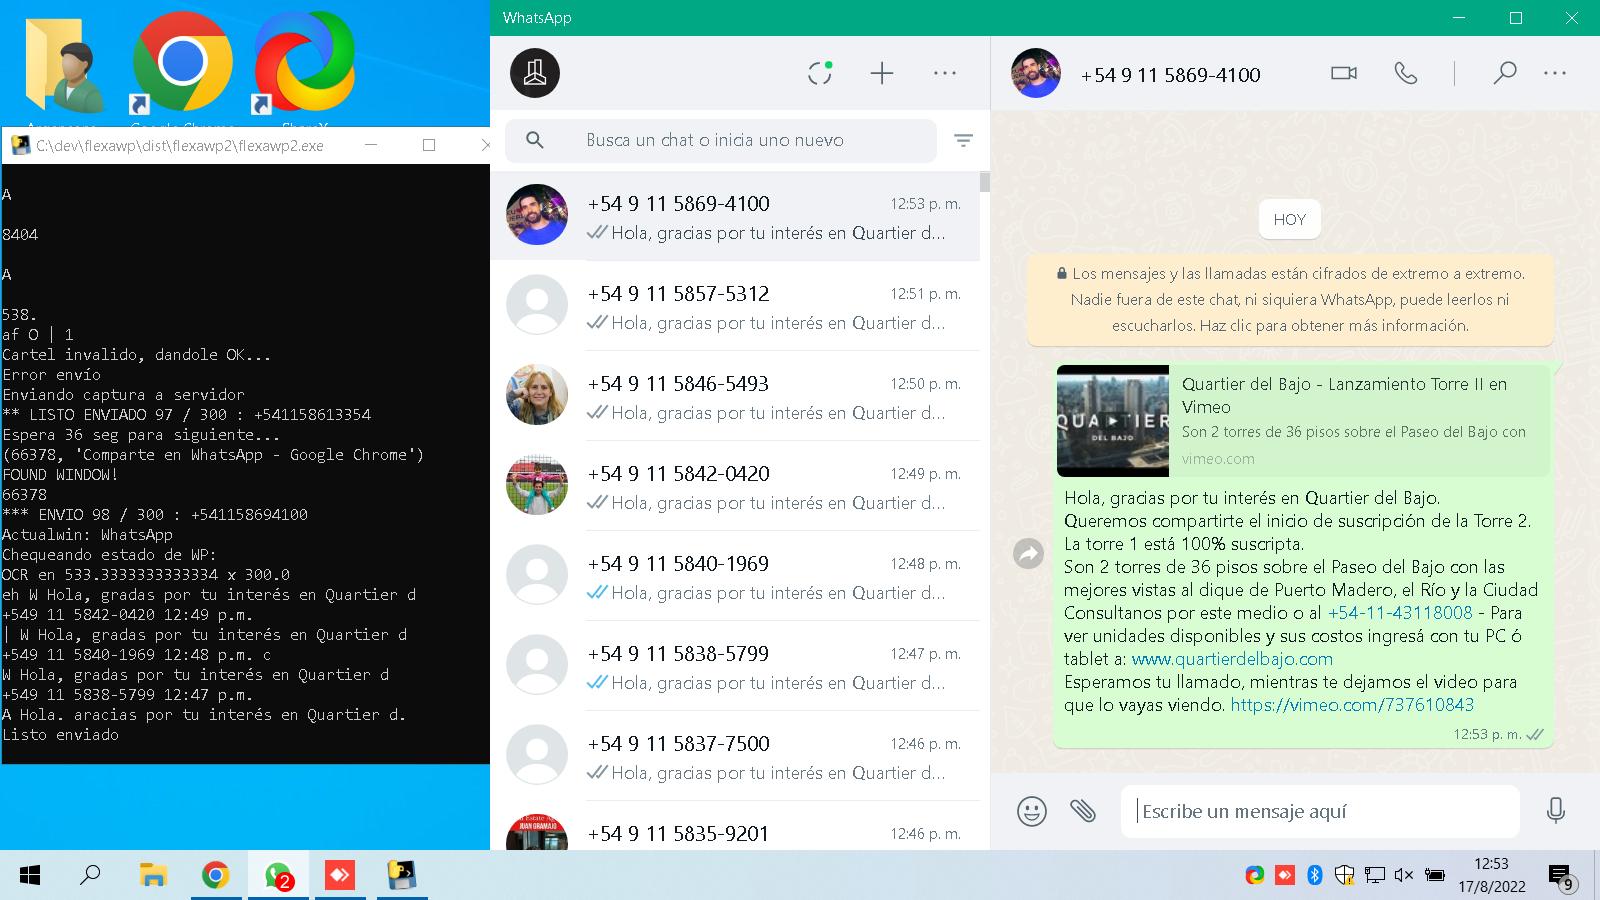The width and height of the screenshot is (1600, 900).
Task: Click the message timestamp 12:53 p. m.
Action: [x=1487, y=734]
